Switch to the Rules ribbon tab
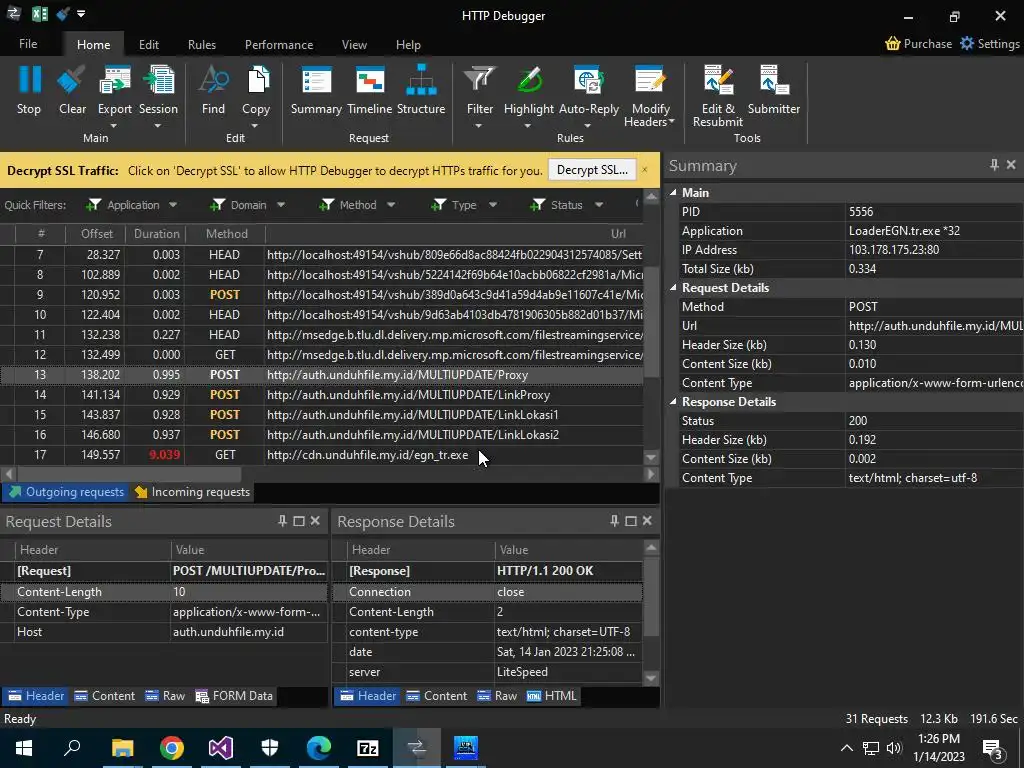 pyautogui.click(x=202, y=44)
